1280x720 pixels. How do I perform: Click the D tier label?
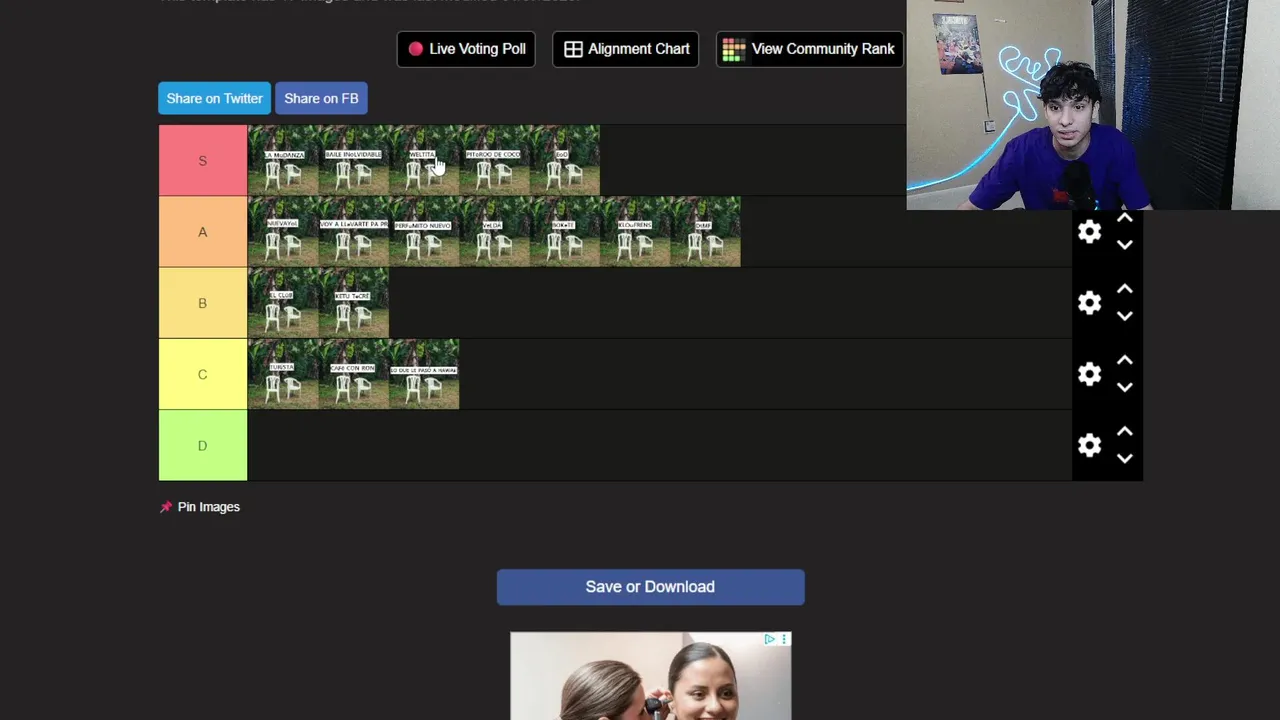point(203,445)
